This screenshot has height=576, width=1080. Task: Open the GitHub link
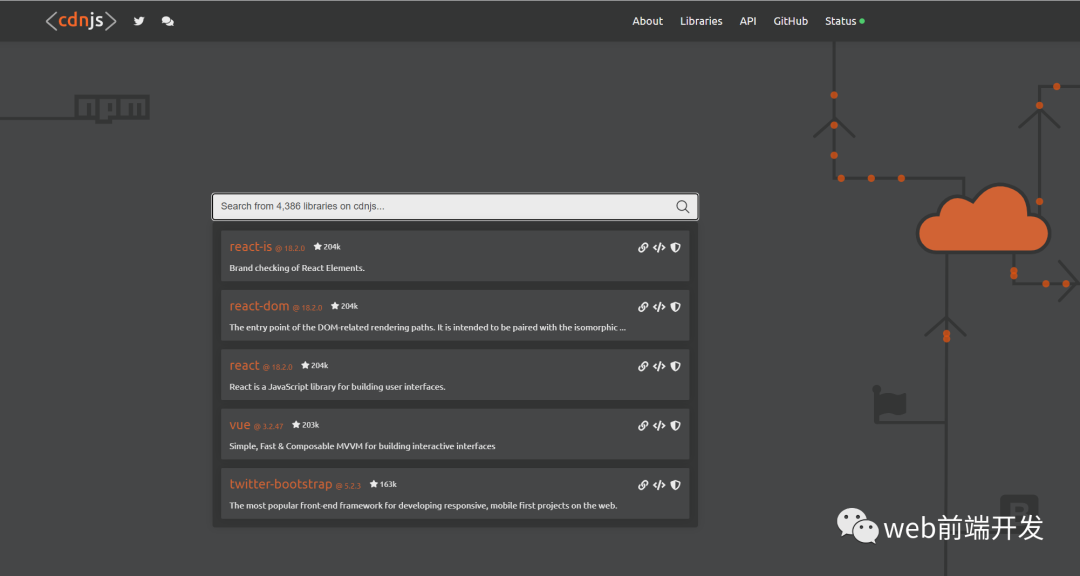791,21
